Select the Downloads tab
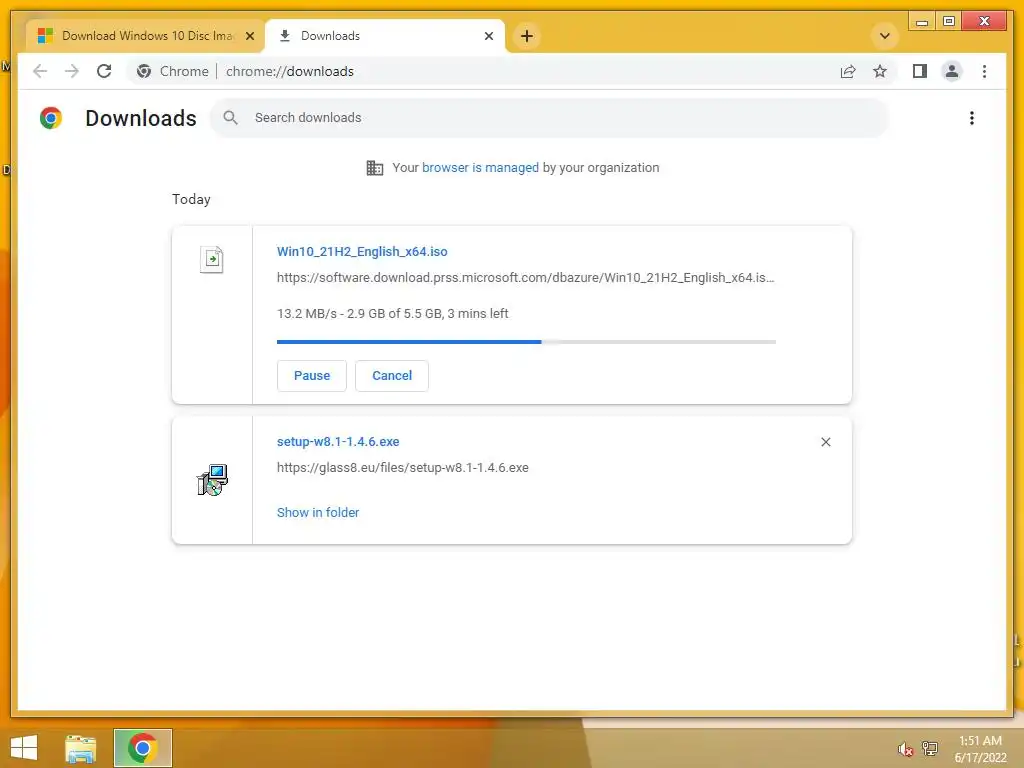 click(x=385, y=36)
